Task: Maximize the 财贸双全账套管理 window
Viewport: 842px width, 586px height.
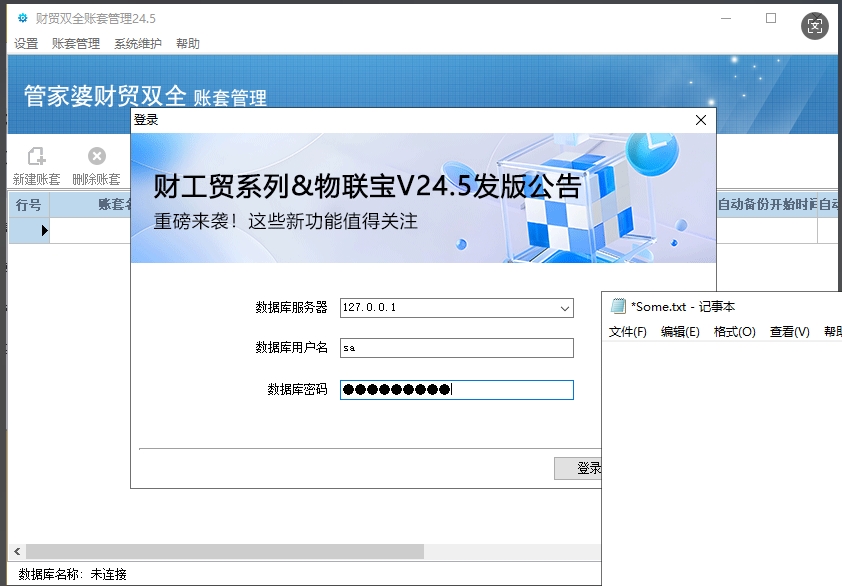Action: 771,18
